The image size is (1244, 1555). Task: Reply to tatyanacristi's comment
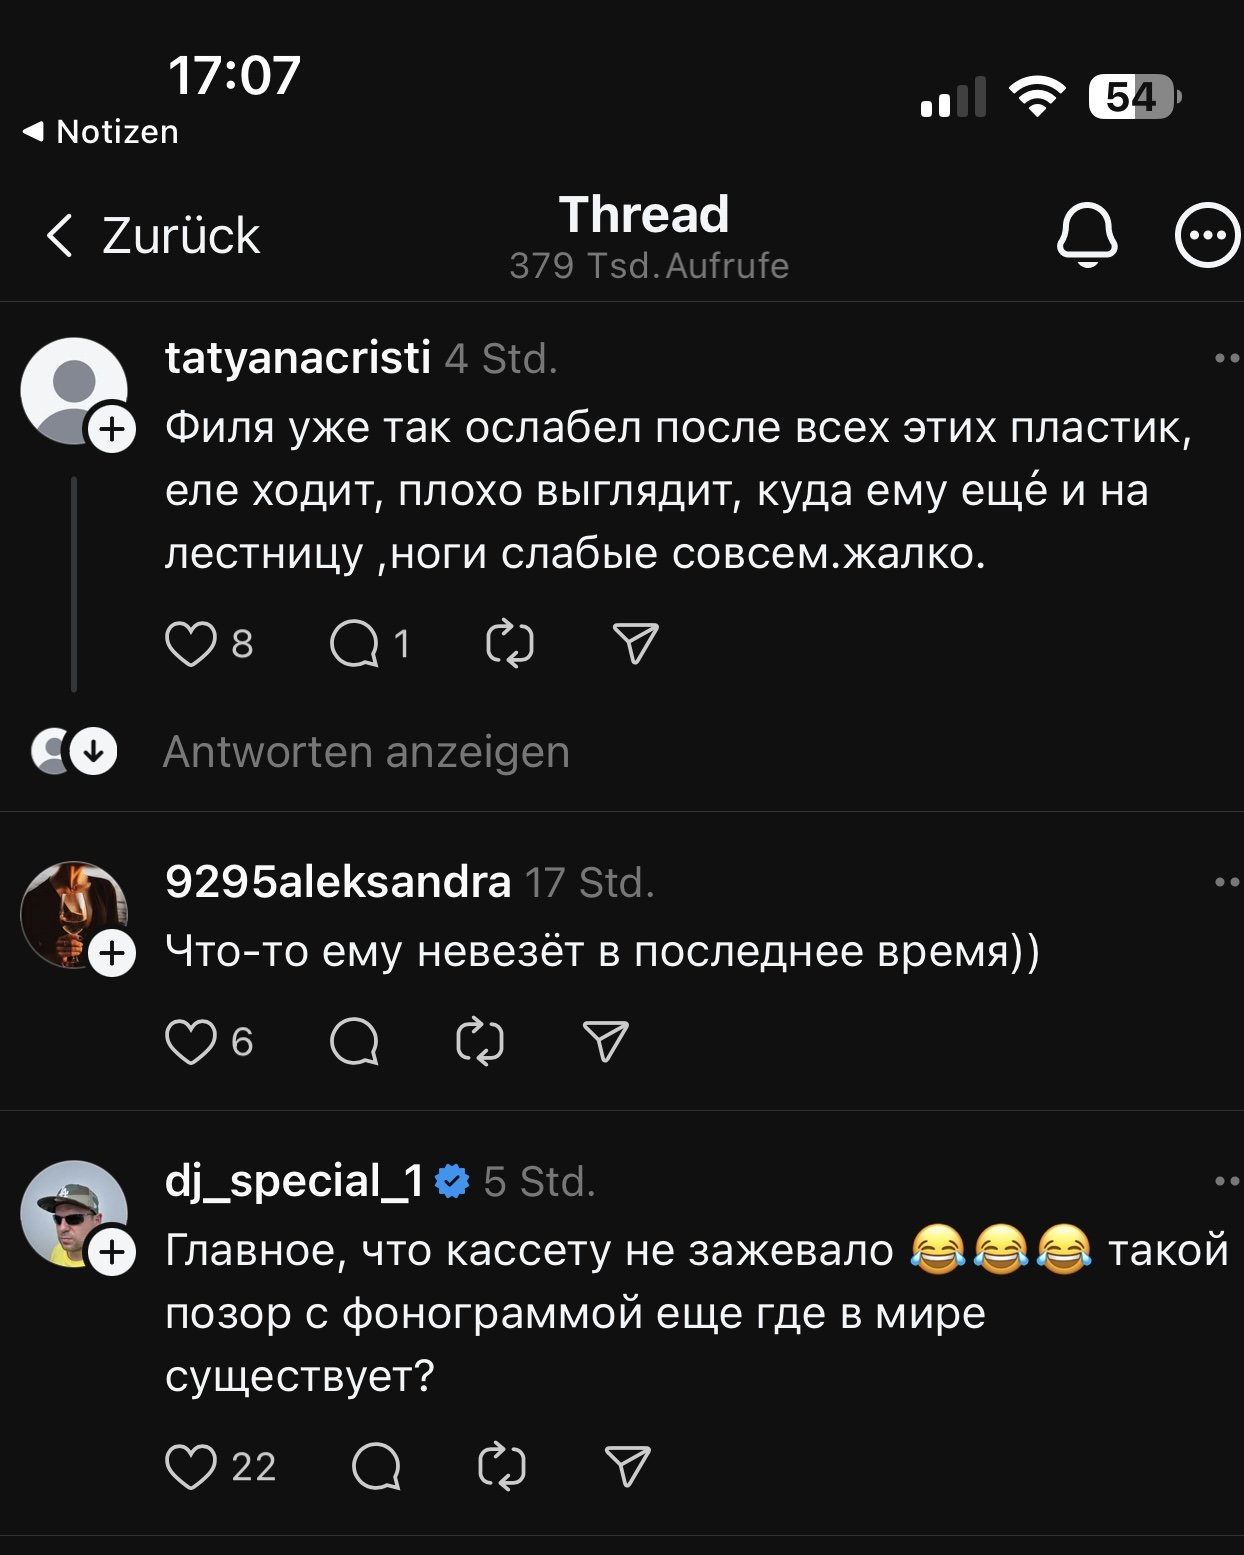[x=355, y=644]
